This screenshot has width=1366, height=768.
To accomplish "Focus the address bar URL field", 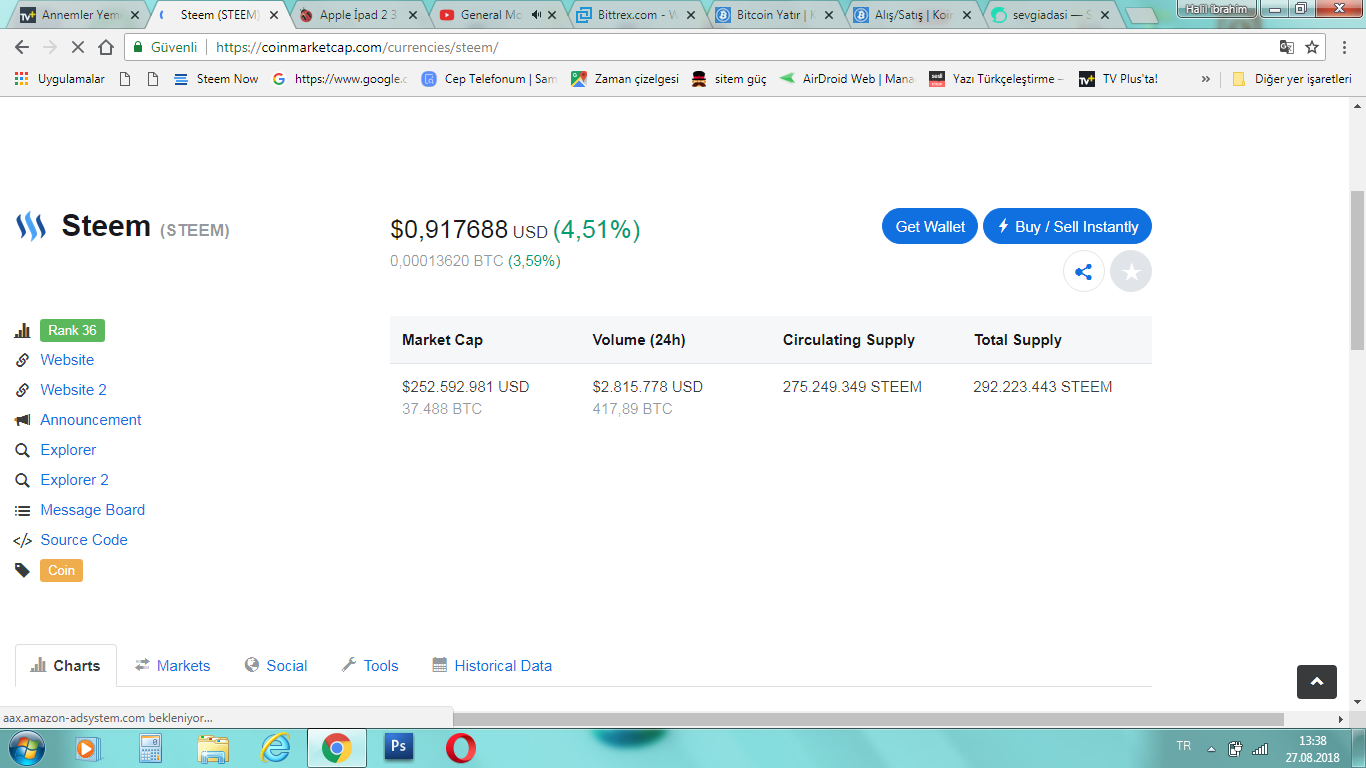I will pyautogui.click(x=740, y=47).
